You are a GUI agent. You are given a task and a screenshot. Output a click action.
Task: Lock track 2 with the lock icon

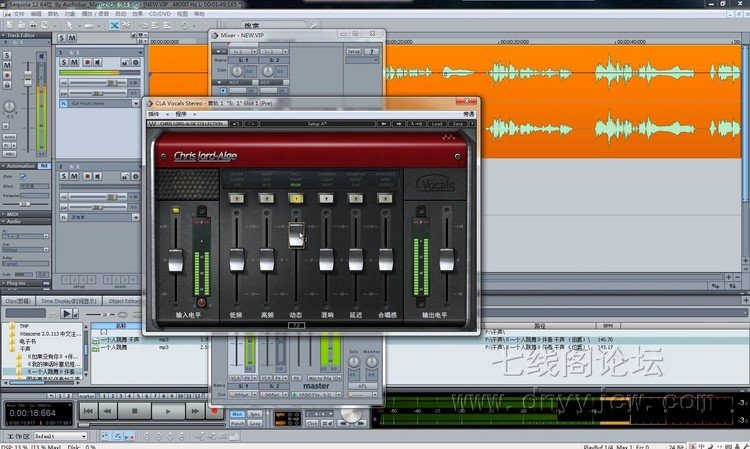pyautogui.click(x=125, y=176)
